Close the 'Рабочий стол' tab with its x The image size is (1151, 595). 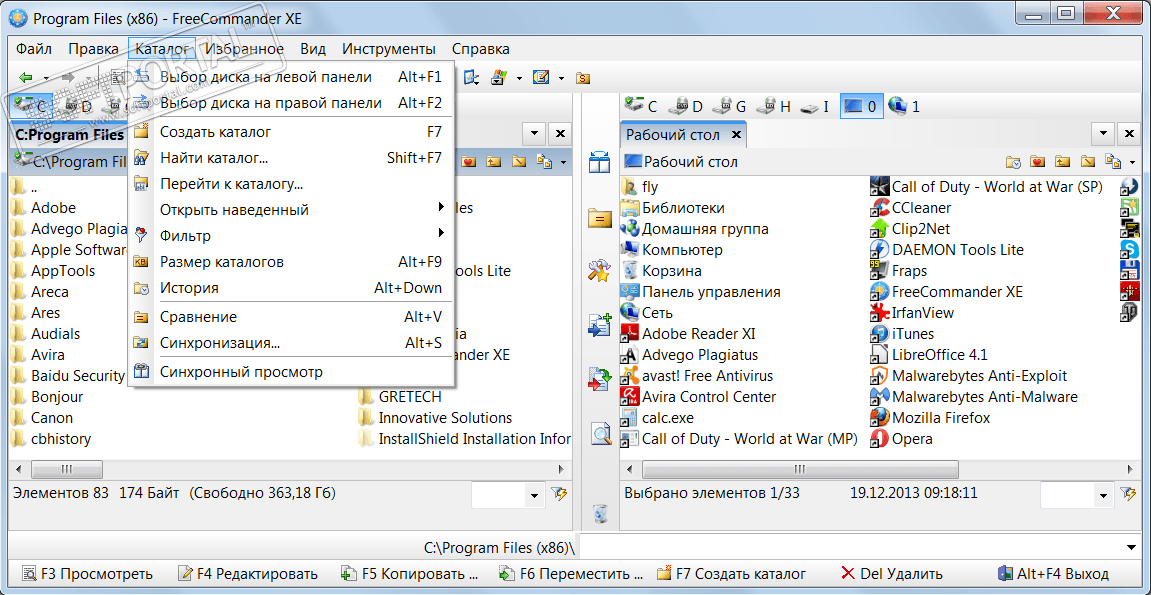coord(736,135)
